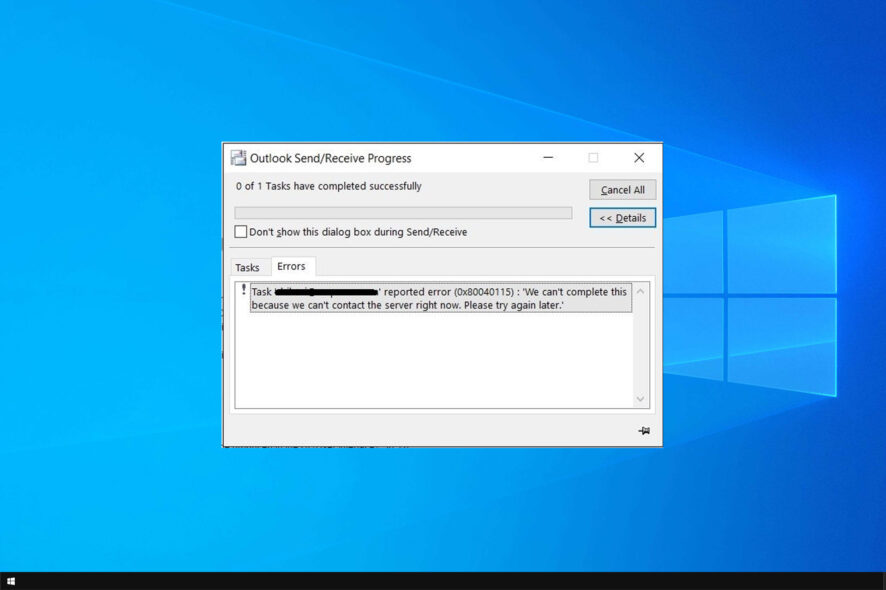Switch to the Tasks tab

coord(247,267)
